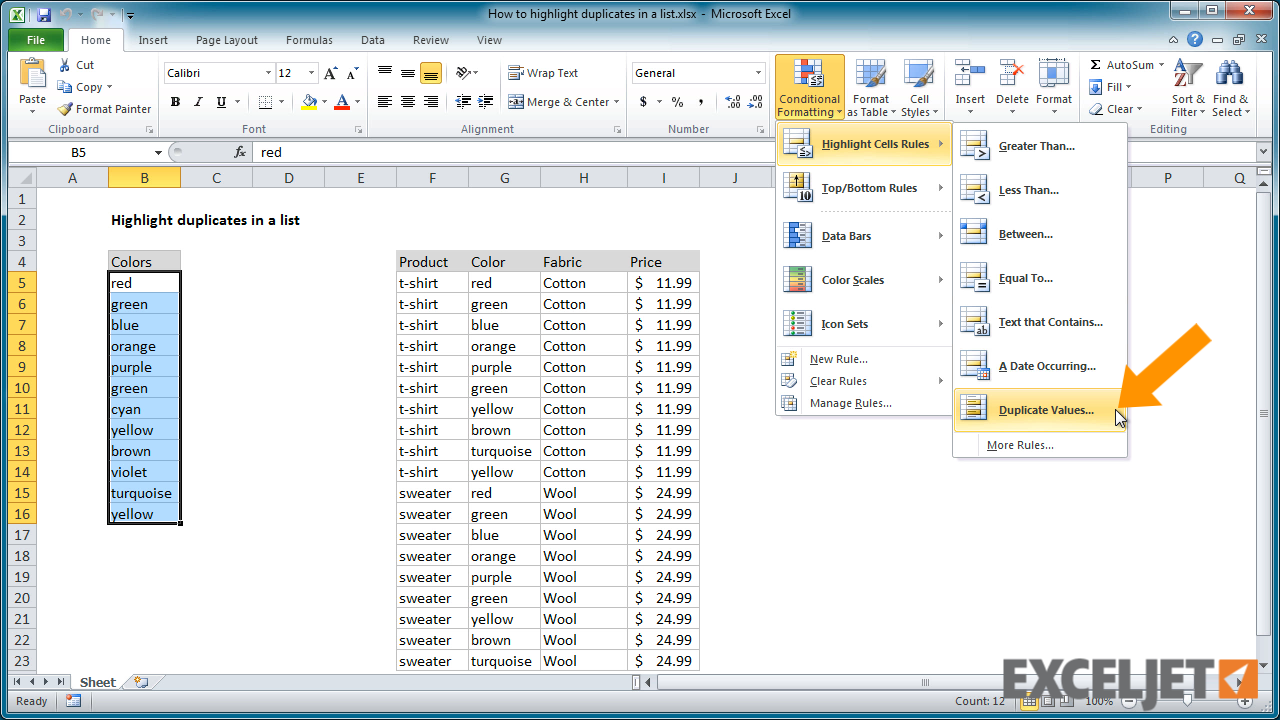Click Decrease Decimal icon
The height and width of the screenshot is (720, 1280).
click(756, 102)
